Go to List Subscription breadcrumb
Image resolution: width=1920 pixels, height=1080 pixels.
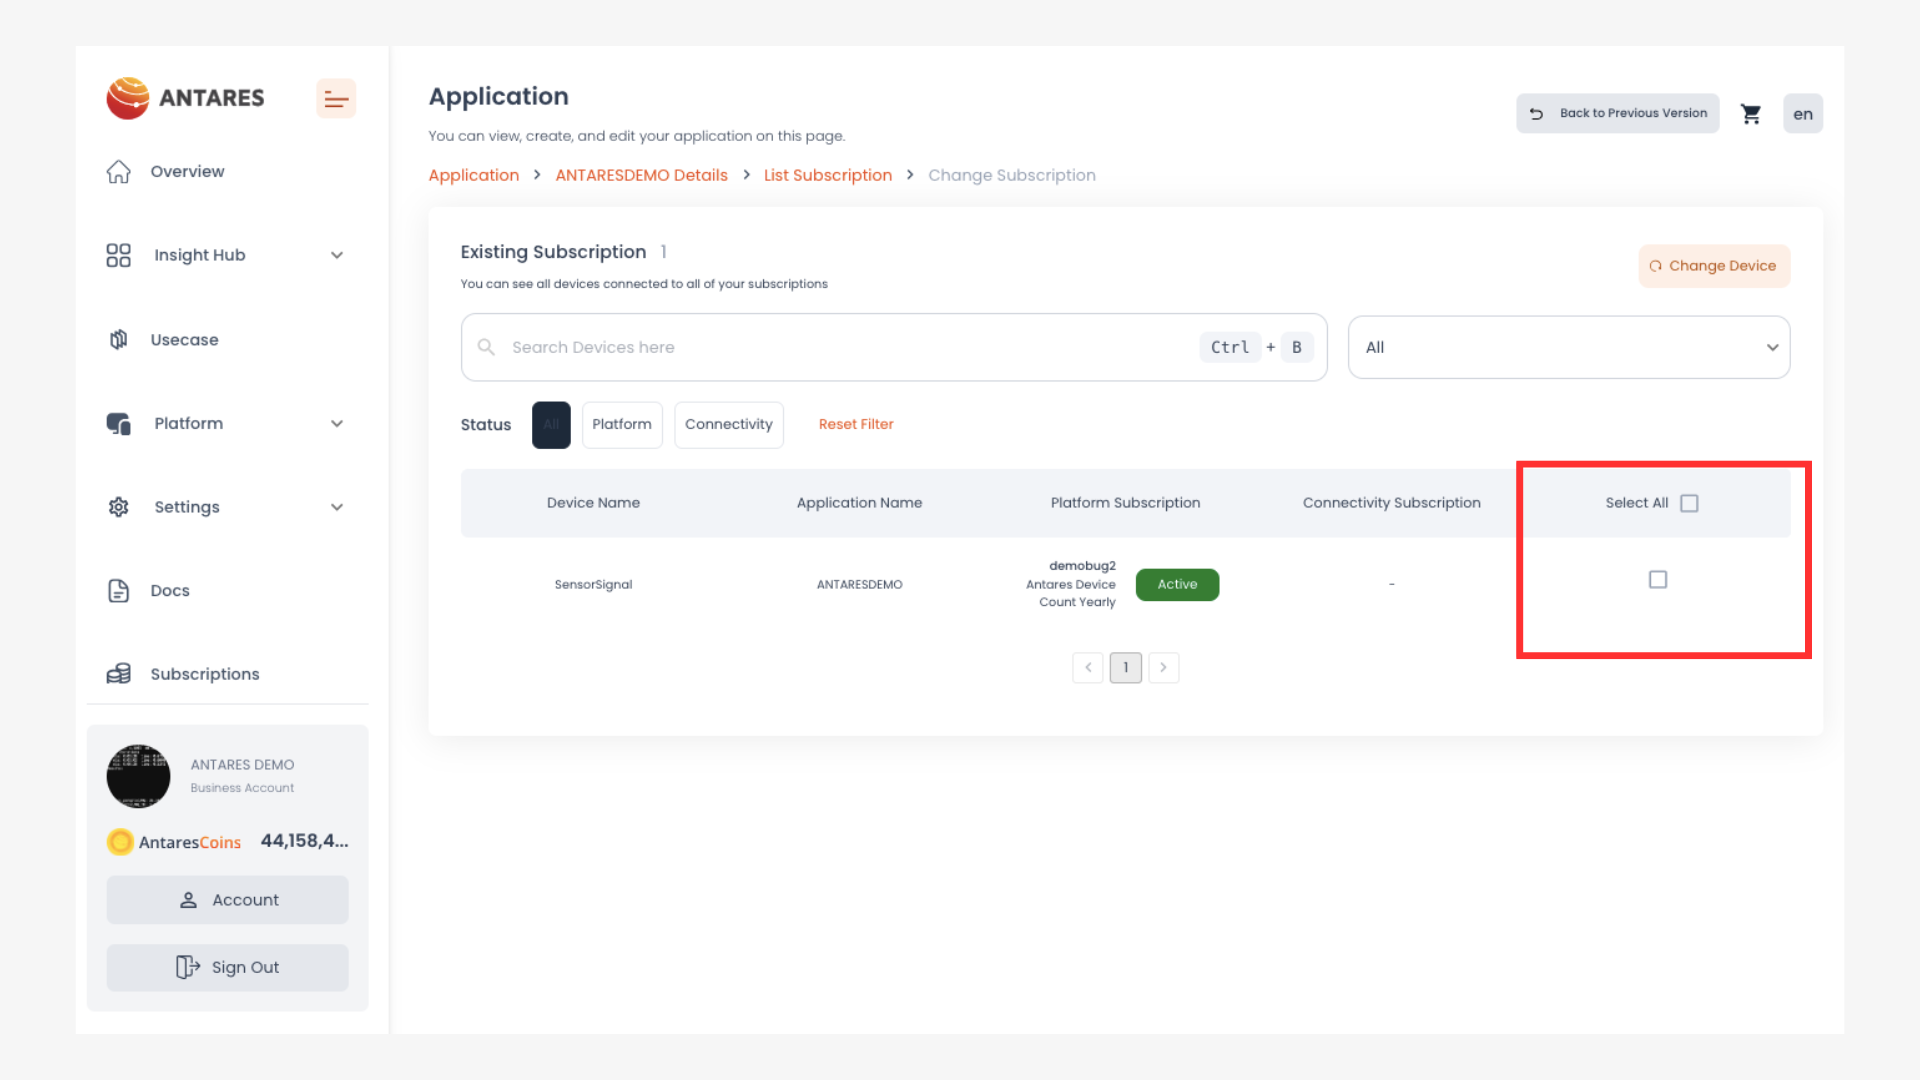[827, 175]
